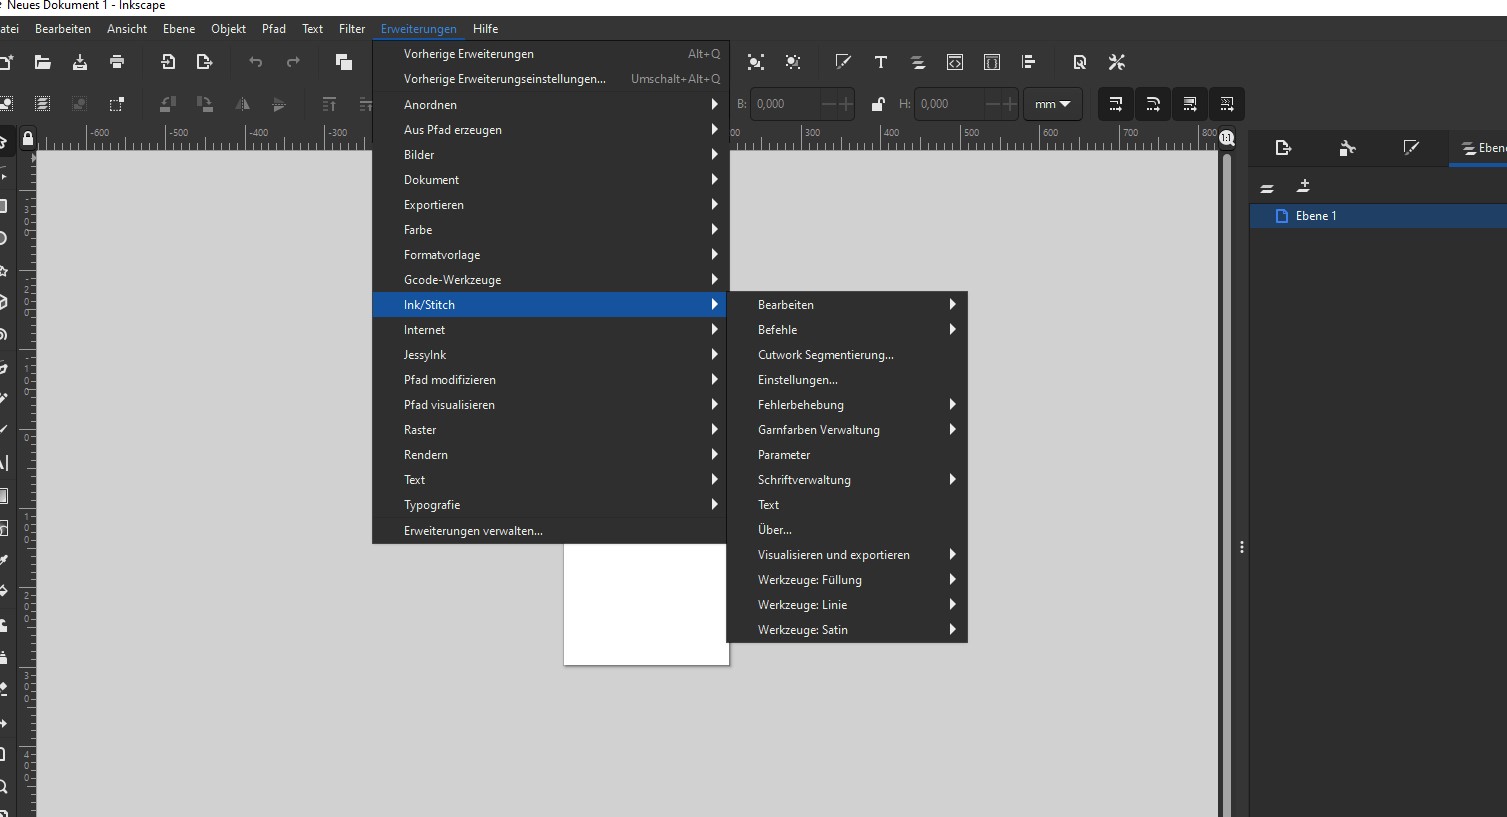
Task: Open the Align and Distribute icon
Action: (x=1029, y=62)
